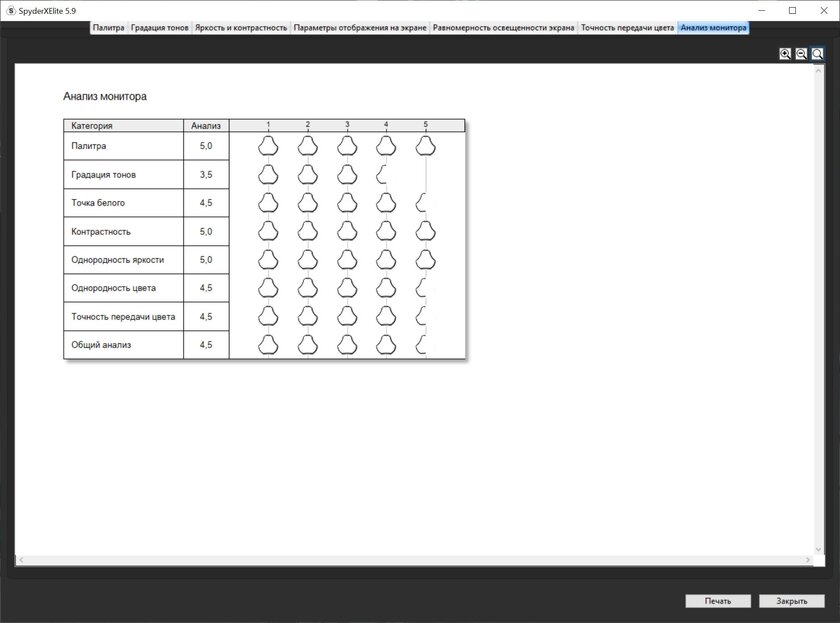The height and width of the screenshot is (623, 840).
Task: Click the Закрыть button
Action: click(791, 601)
